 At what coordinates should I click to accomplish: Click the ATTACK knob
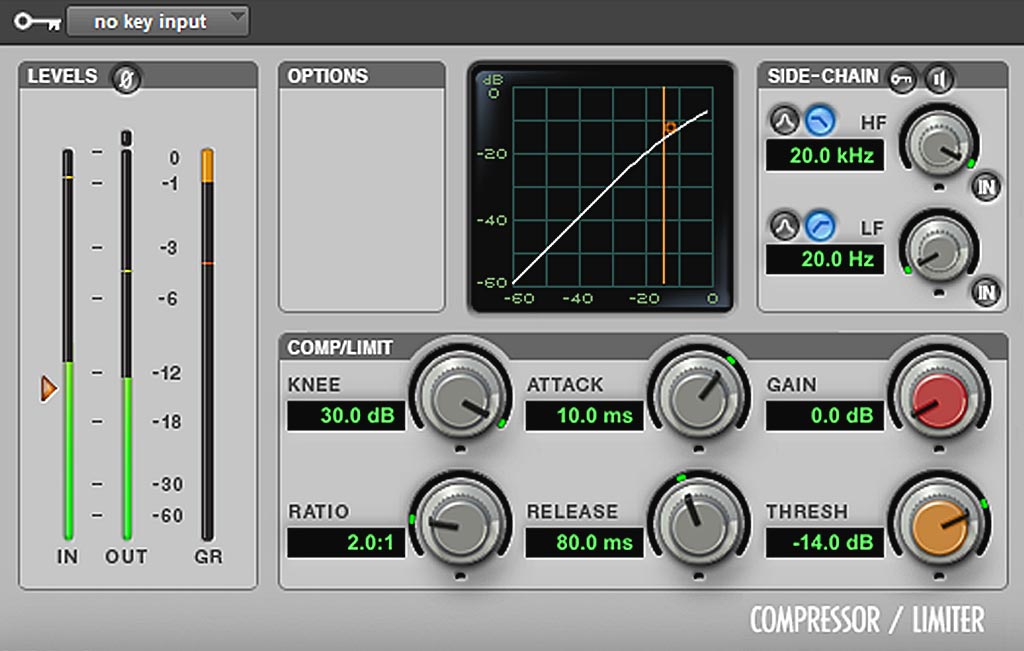(699, 396)
